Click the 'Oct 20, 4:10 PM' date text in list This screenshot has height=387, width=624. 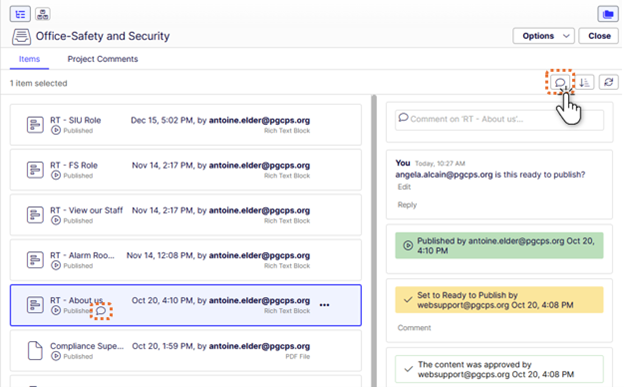click(163, 300)
